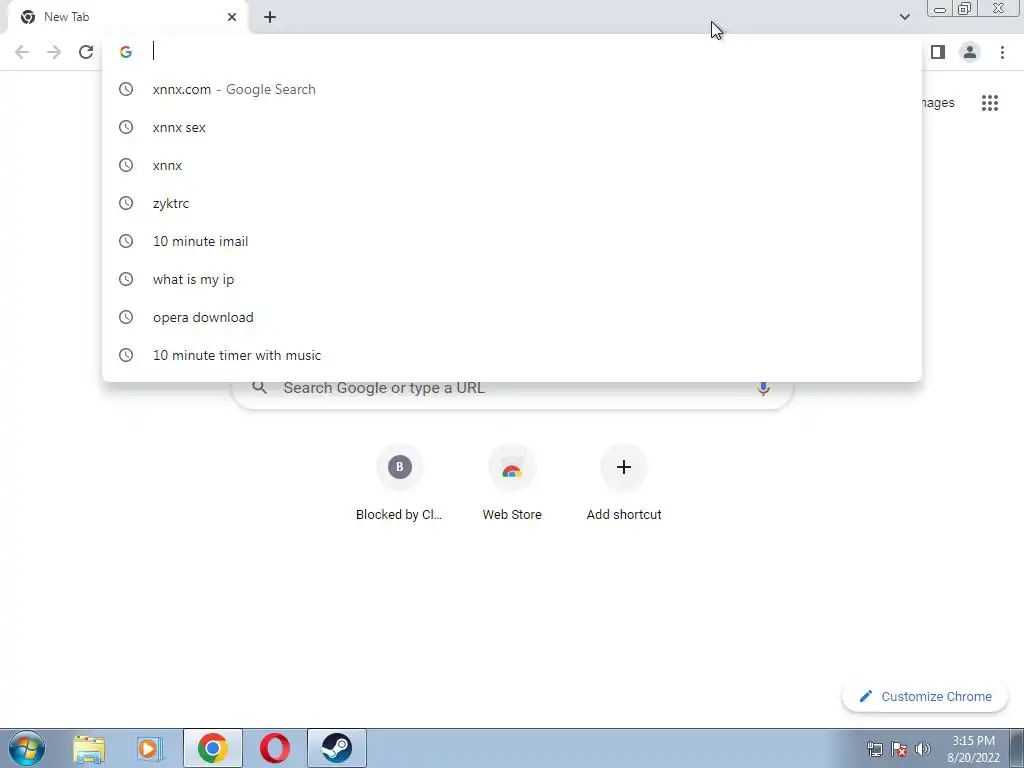Select the 'what is my ip' suggestion

[x=512, y=280]
